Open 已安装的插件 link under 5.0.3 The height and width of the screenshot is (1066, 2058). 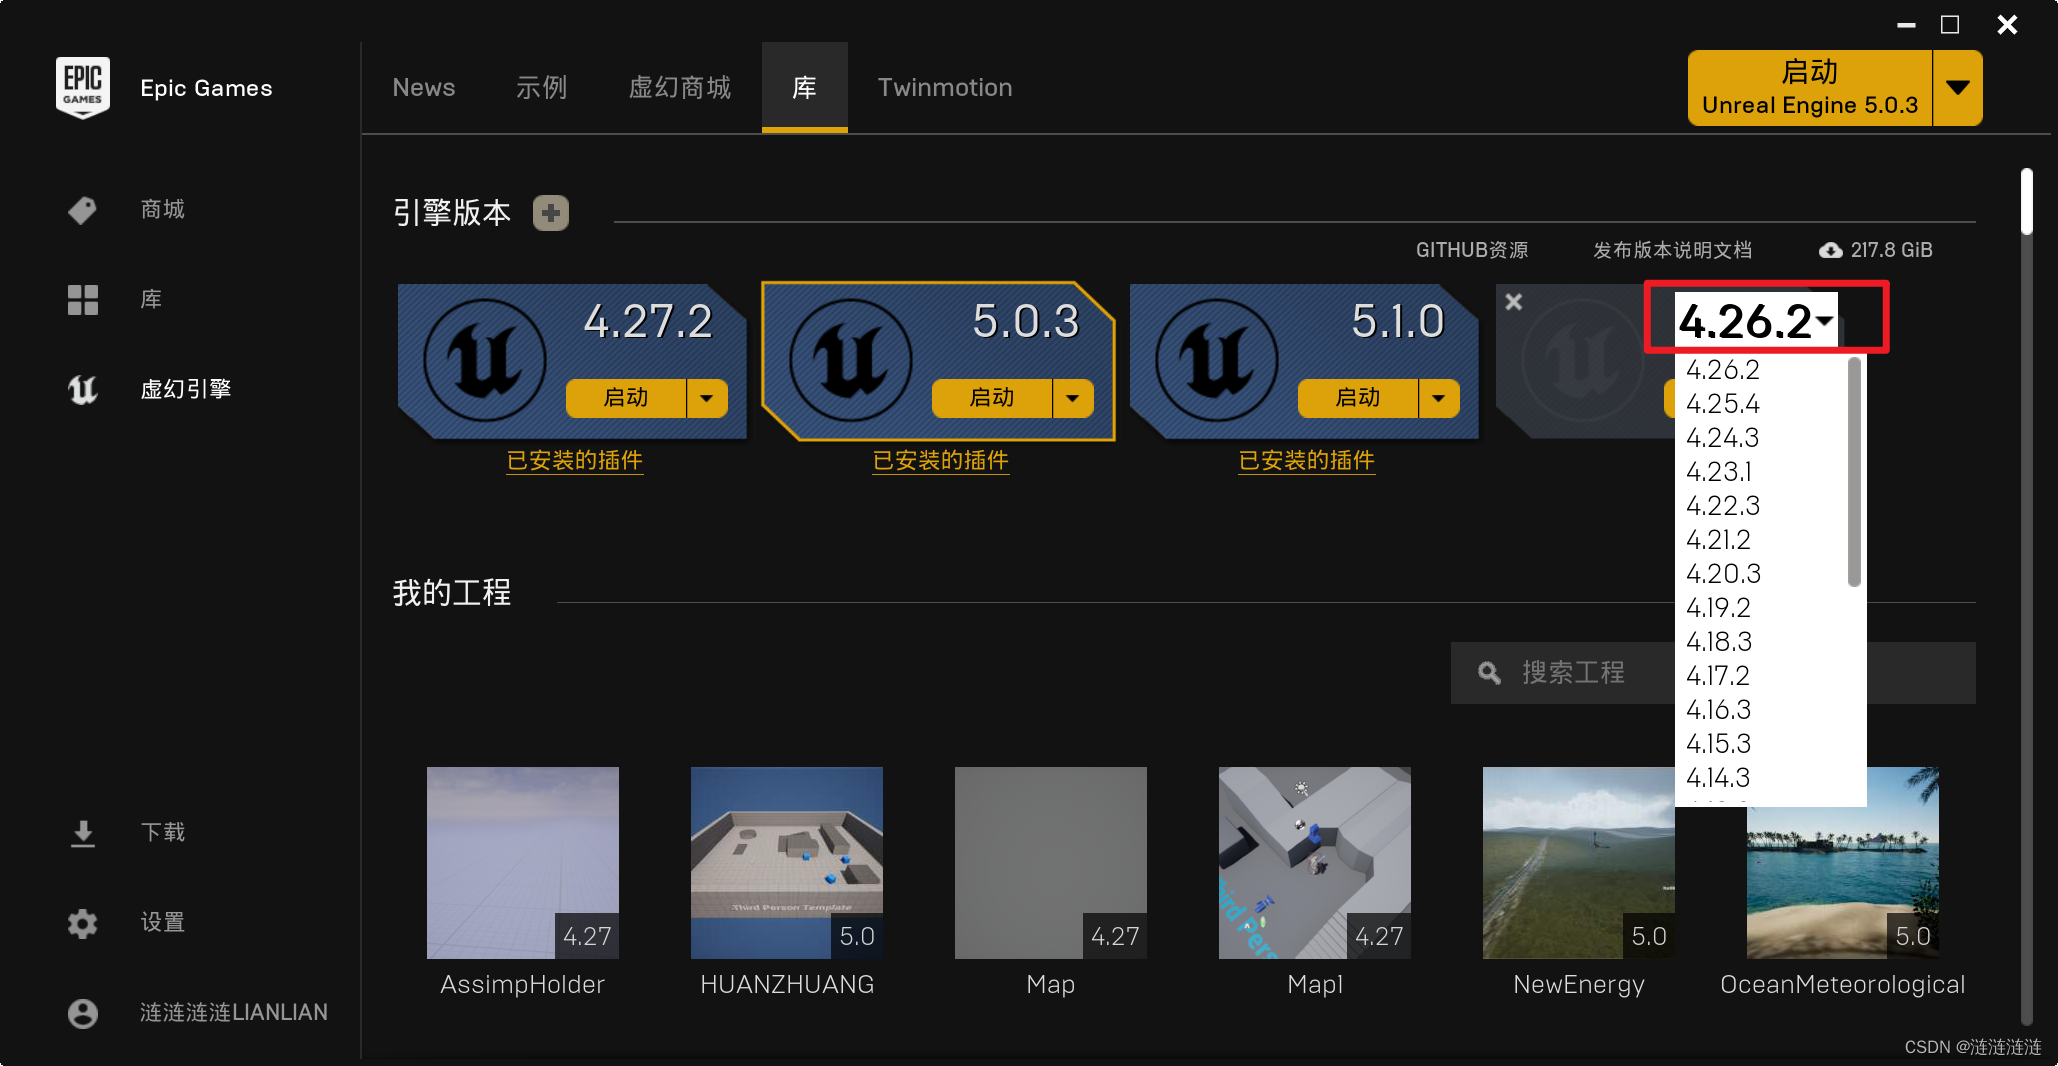point(941,461)
